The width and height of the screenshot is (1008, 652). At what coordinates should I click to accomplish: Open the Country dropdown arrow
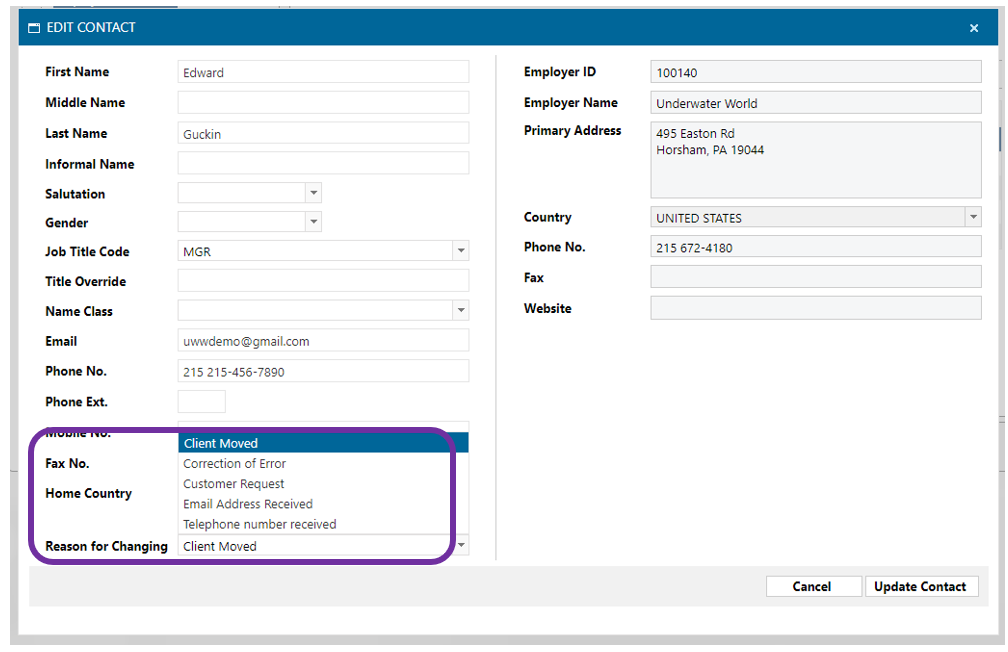pyautogui.click(x=972, y=217)
